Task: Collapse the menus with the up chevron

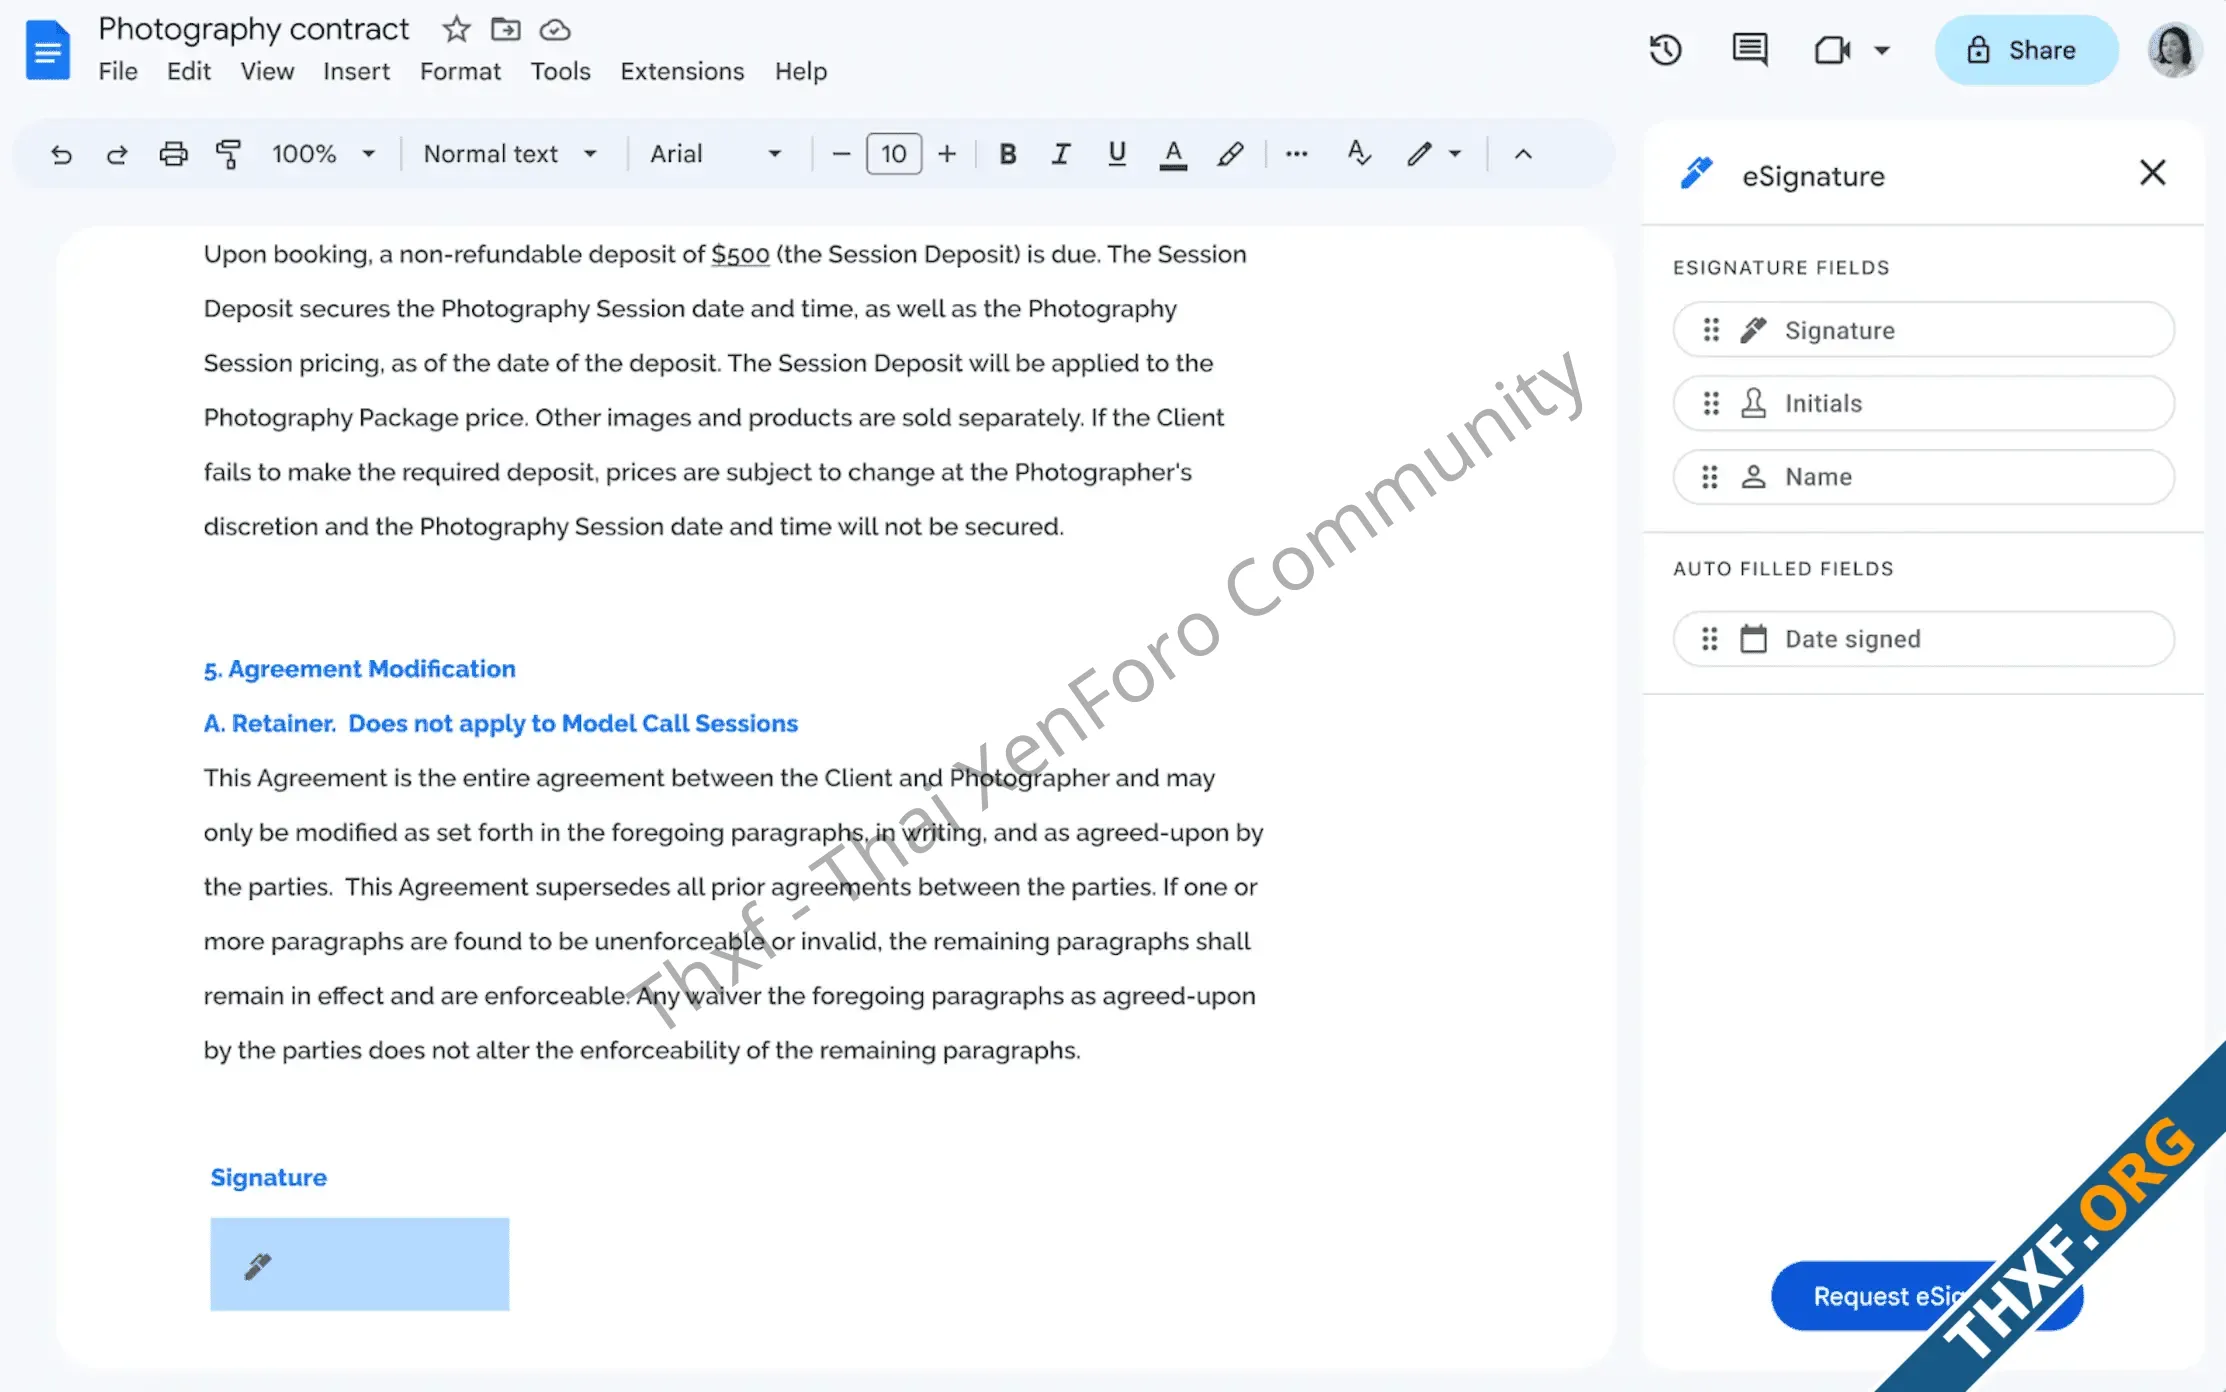Action: coord(1523,154)
